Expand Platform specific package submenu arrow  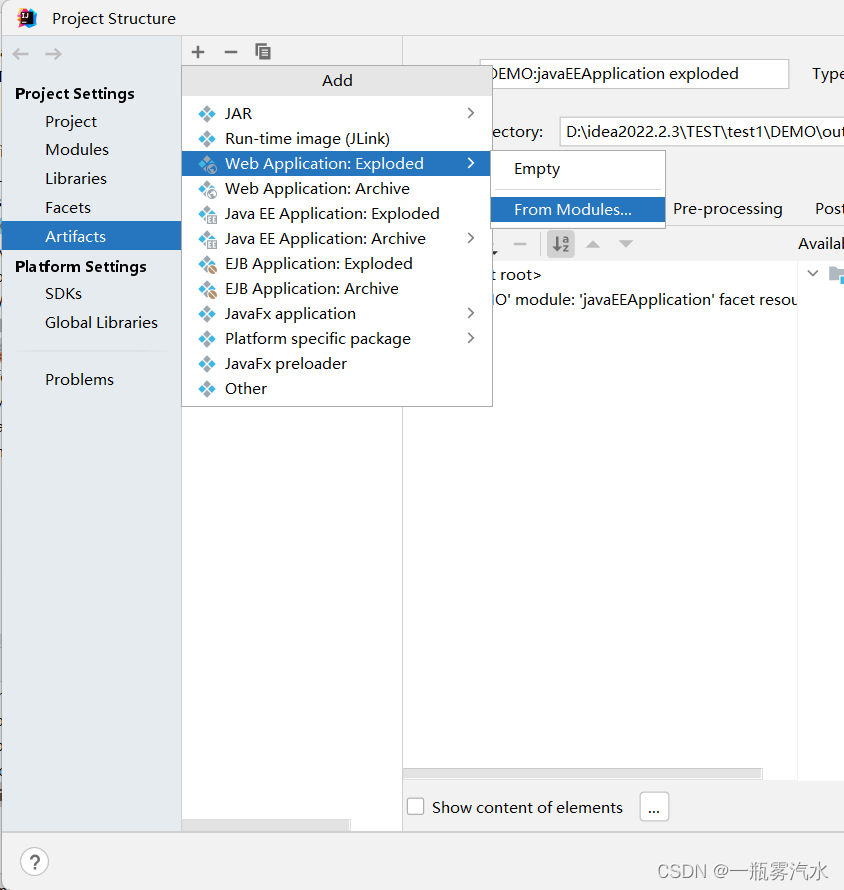471,338
